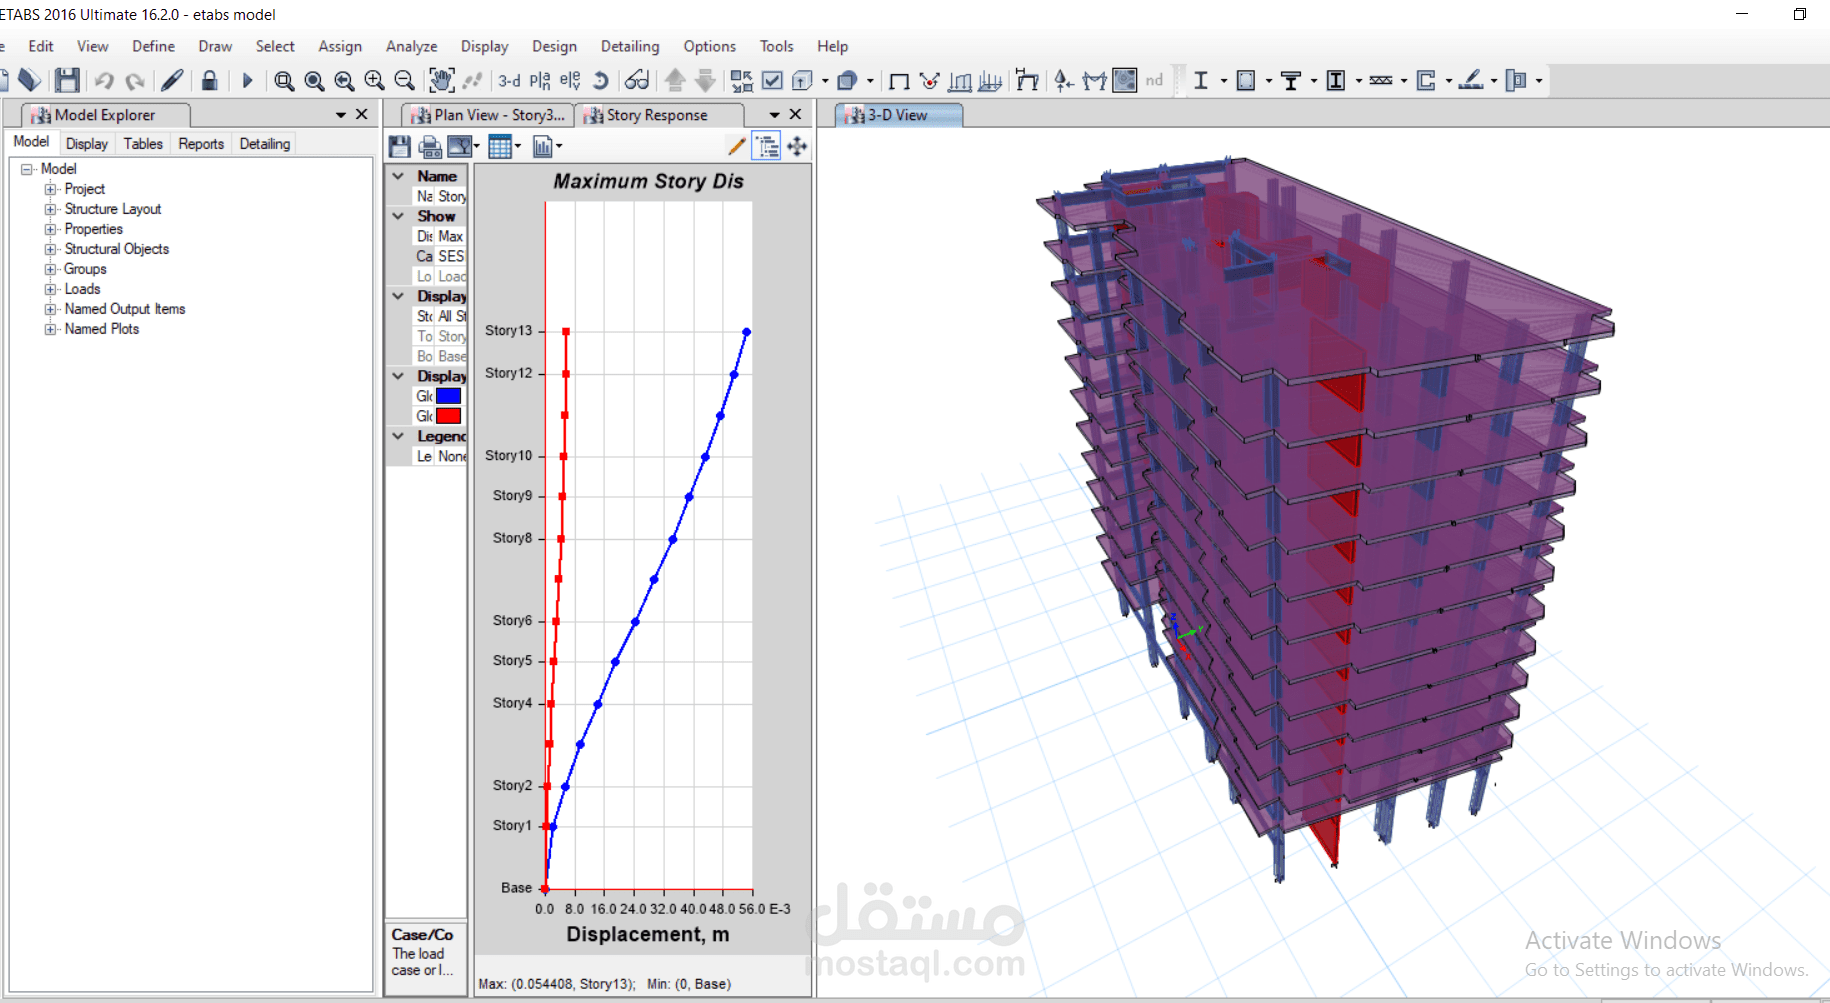
Task: Refresh the window with the pencil icon
Action: [172, 80]
